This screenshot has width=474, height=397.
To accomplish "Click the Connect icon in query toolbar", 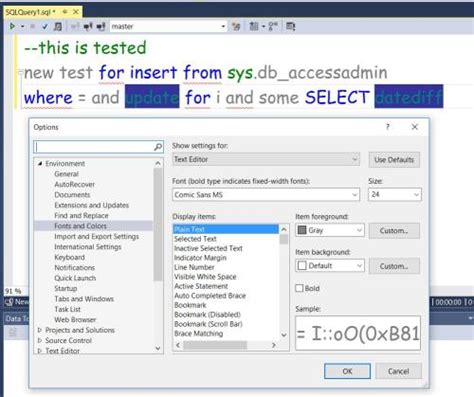I will [x=75, y=26].
